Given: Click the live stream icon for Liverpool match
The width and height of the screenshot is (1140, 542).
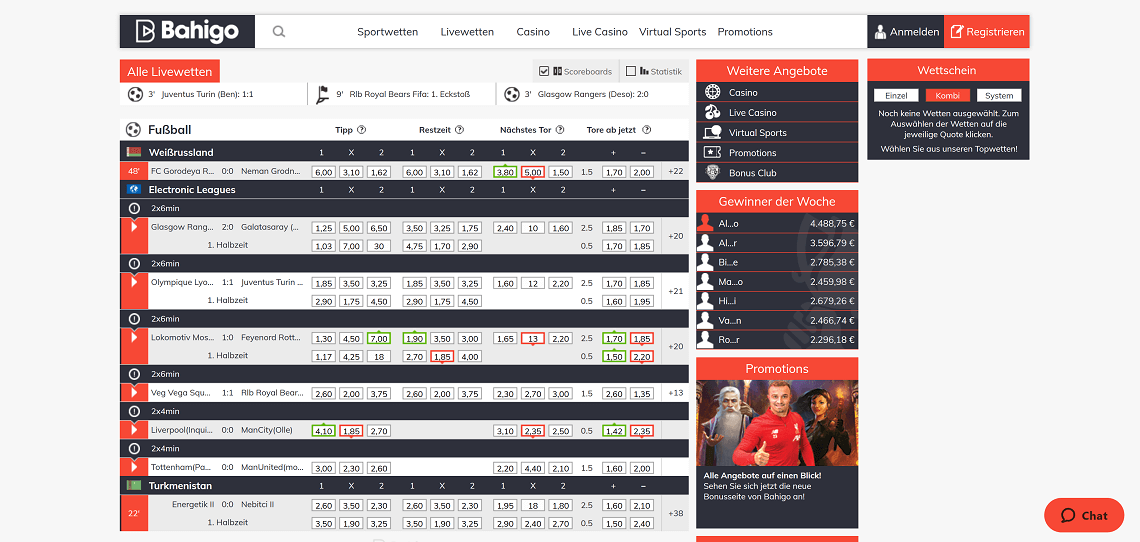Looking at the screenshot, I should tap(134, 429).
